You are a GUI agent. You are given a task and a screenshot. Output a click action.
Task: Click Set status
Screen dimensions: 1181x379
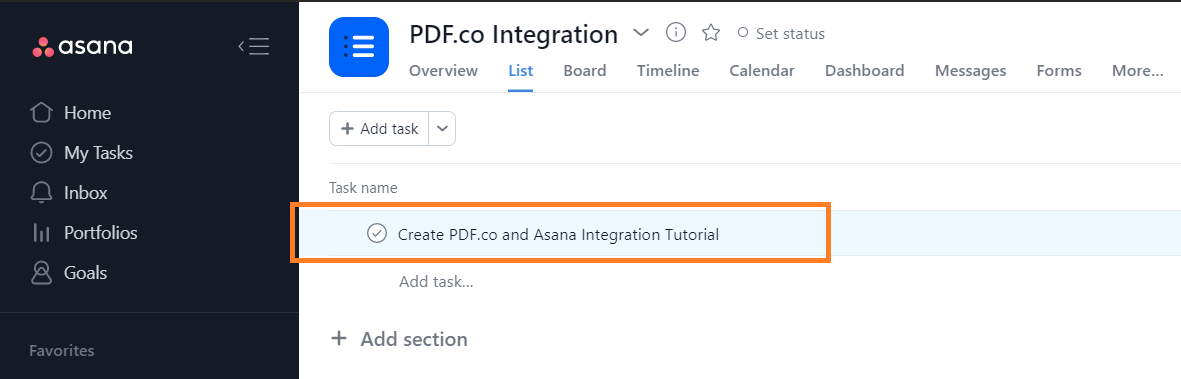tap(781, 34)
